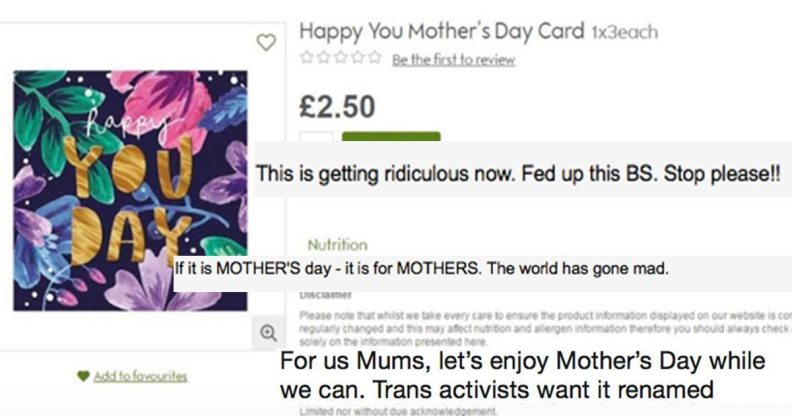Select the fourth rating star

[x=357, y=59]
